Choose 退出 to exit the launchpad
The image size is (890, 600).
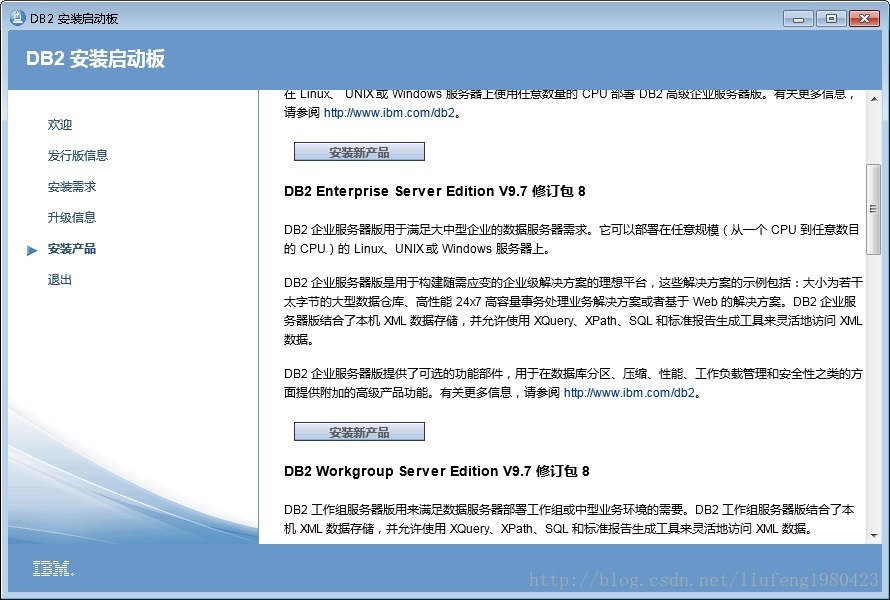(x=60, y=280)
